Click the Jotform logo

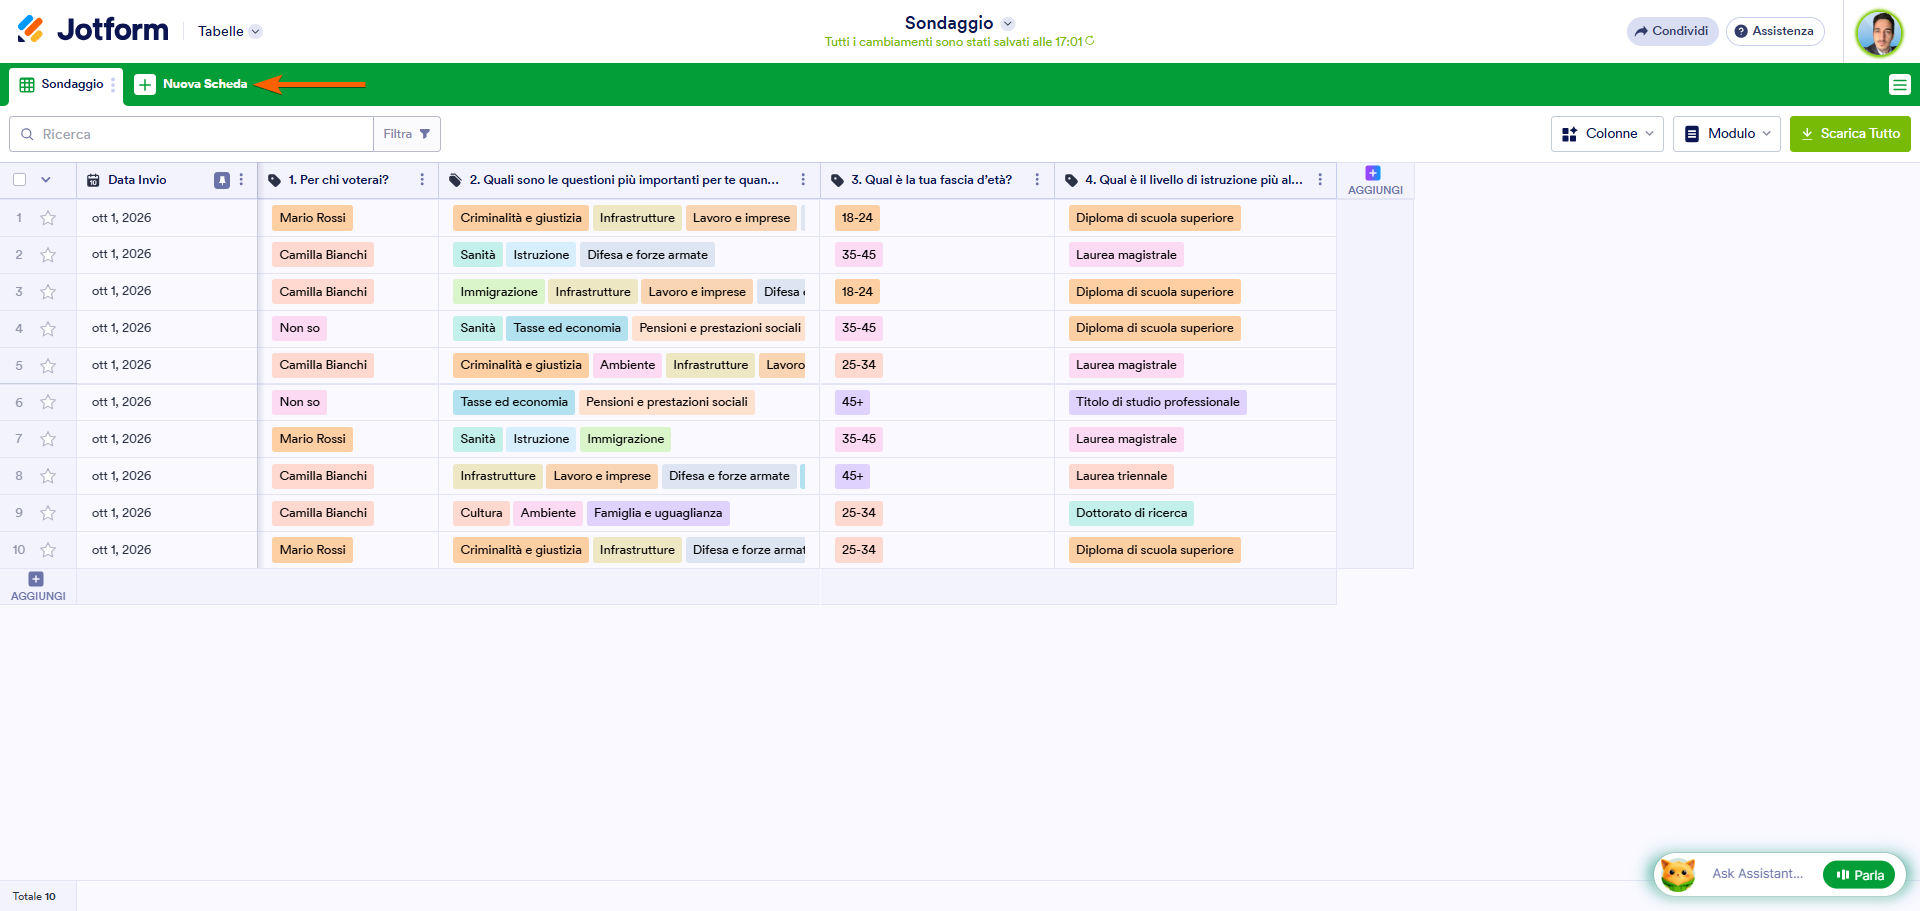pyautogui.click(x=93, y=30)
